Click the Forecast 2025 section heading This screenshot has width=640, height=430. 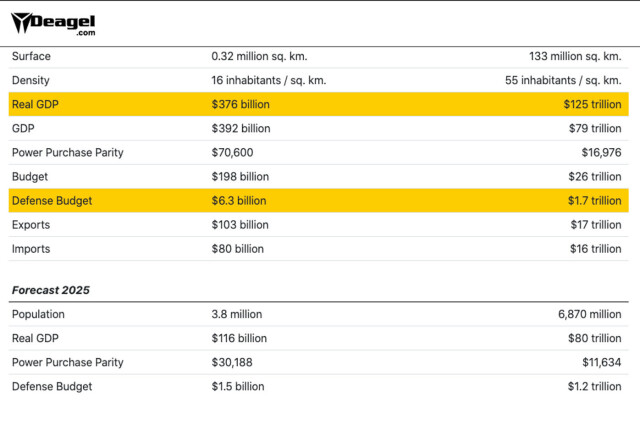pyautogui.click(x=51, y=290)
